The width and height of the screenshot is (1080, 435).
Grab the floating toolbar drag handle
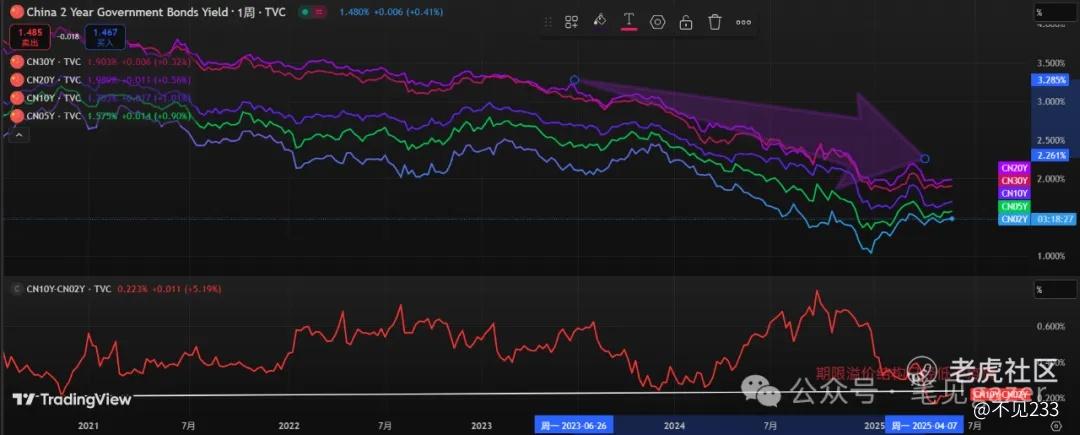pyautogui.click(x=548, y=22)
